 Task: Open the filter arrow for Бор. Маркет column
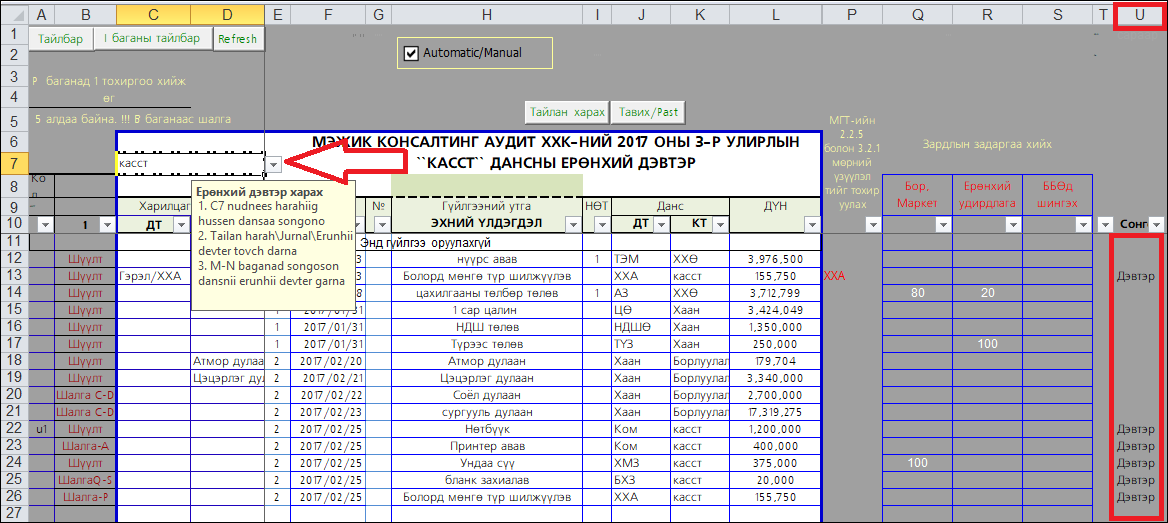[942, 225]
